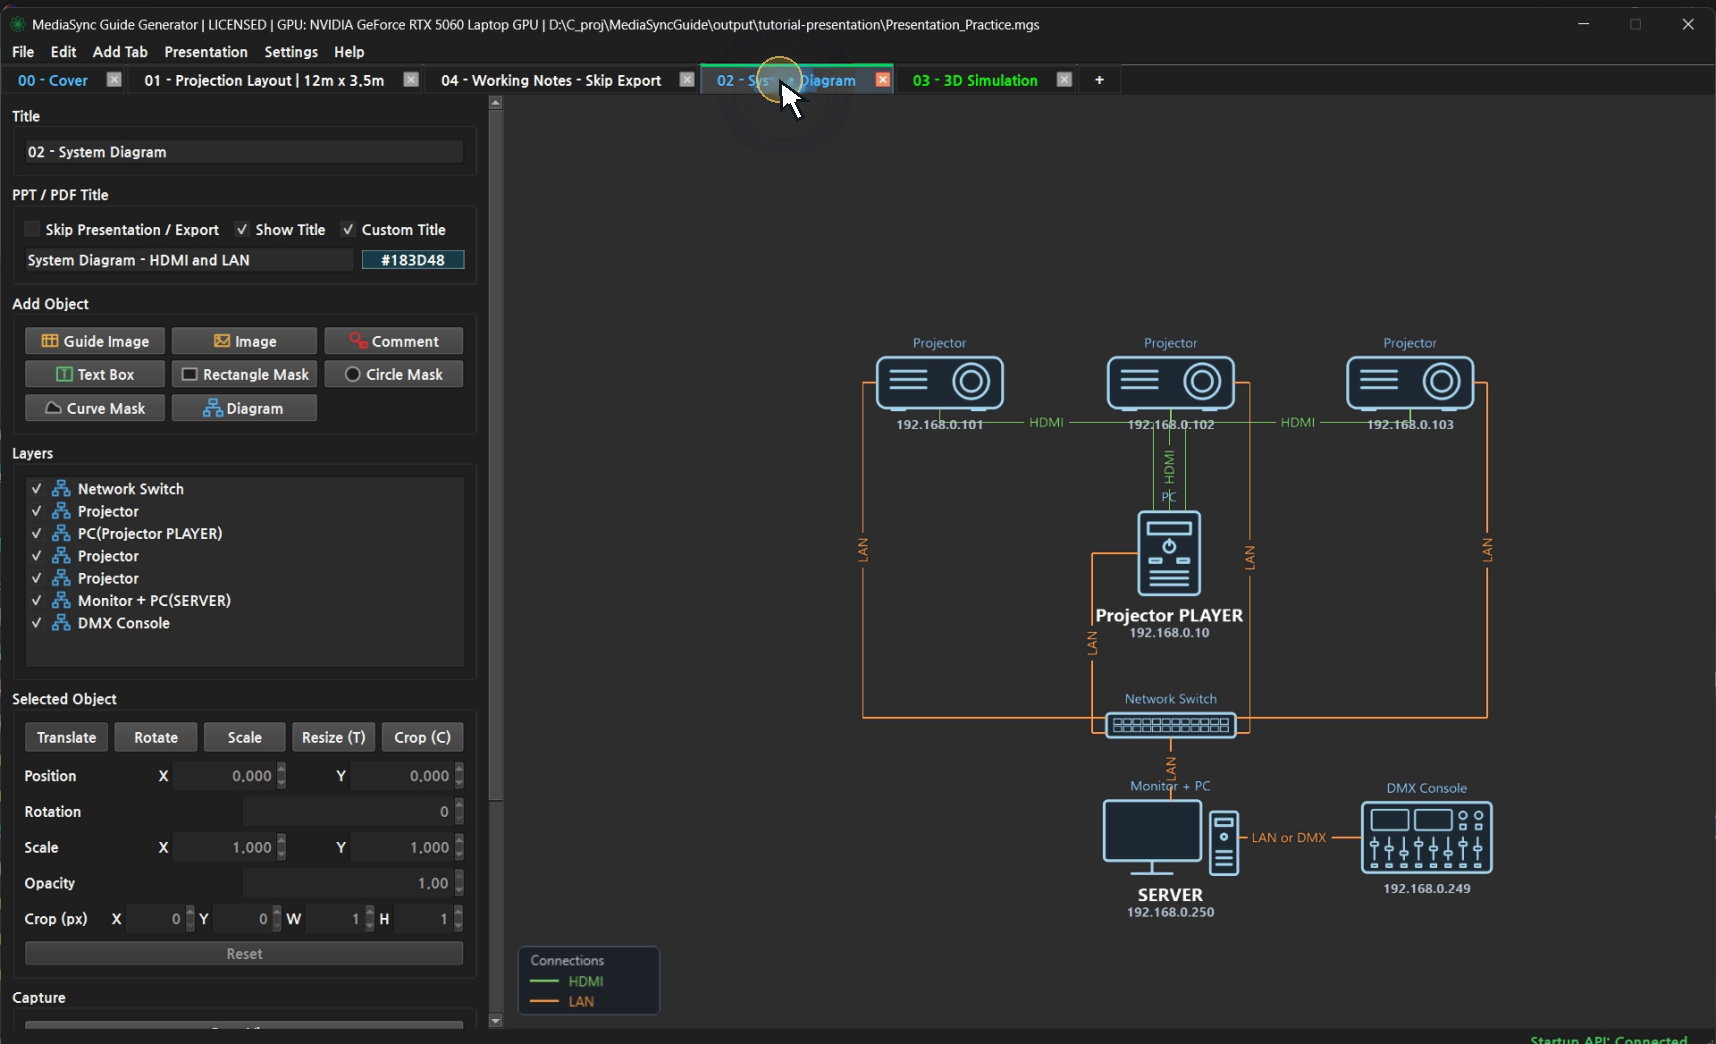
Task: Select the DMX Console icon in diagram
Action: pos(1426,837)
